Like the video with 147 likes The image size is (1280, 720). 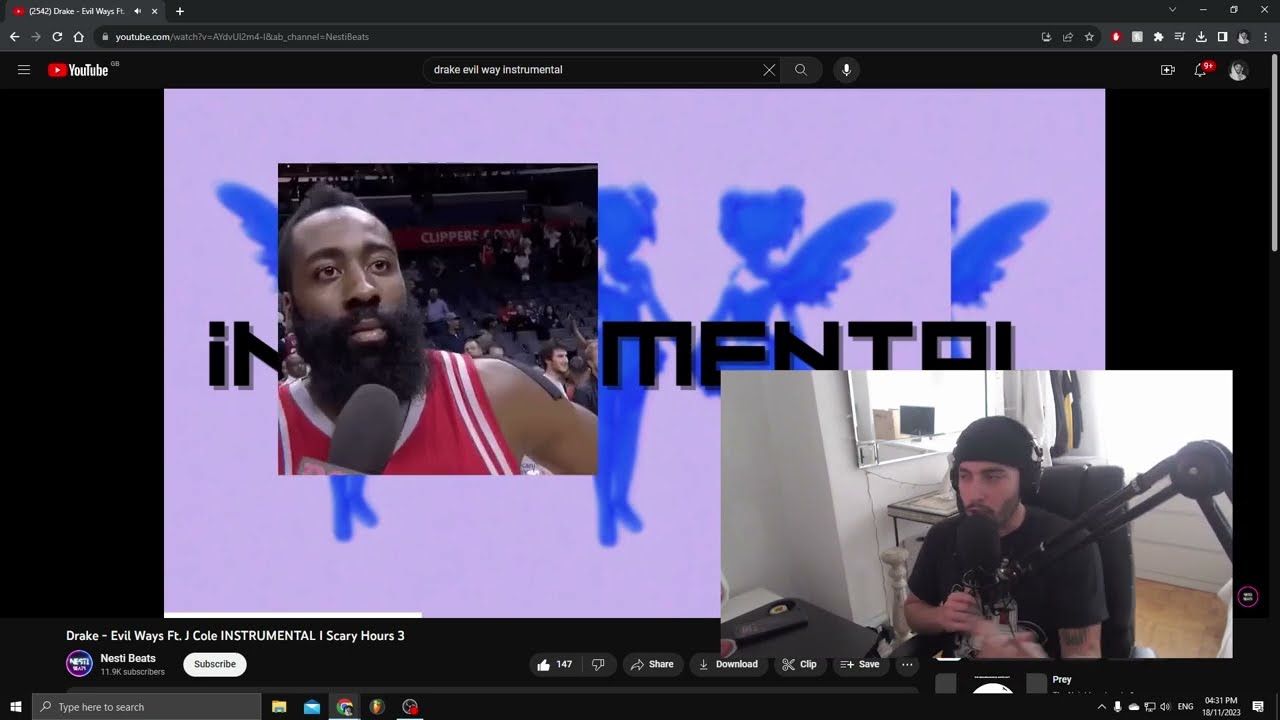pyautogui.click(x=555, y=664)
